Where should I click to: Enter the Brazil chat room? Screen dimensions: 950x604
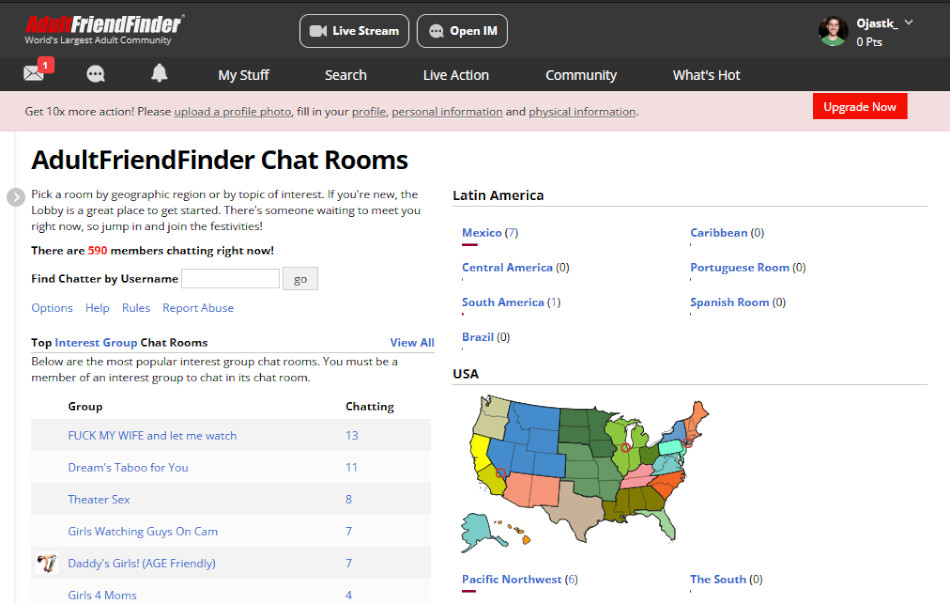tap(477, 337)
